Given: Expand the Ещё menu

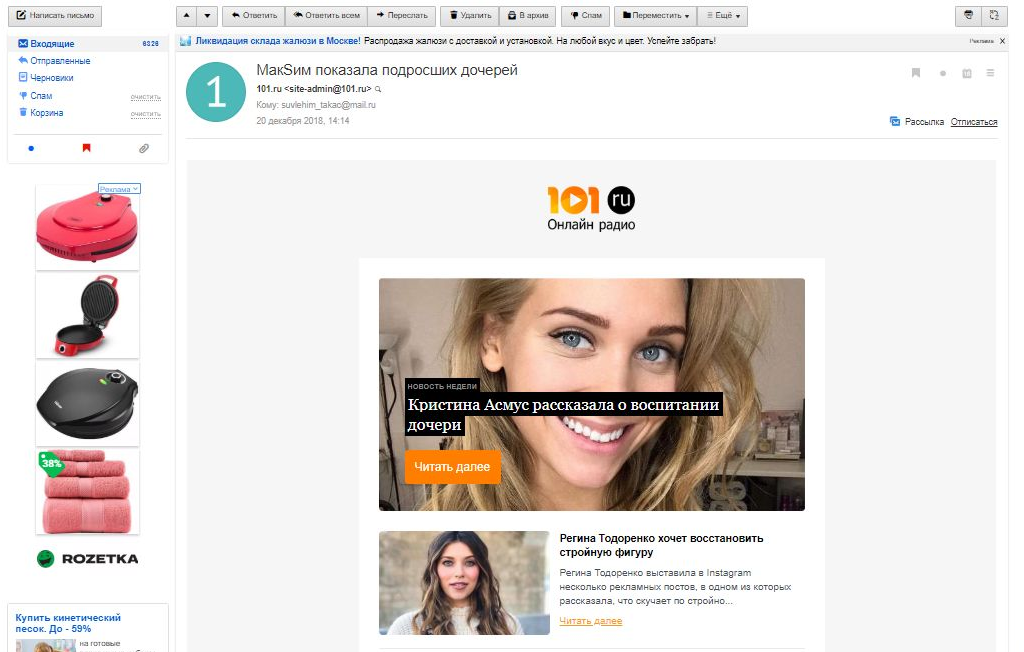Looking at the screenshot, I should pos(723,15).
